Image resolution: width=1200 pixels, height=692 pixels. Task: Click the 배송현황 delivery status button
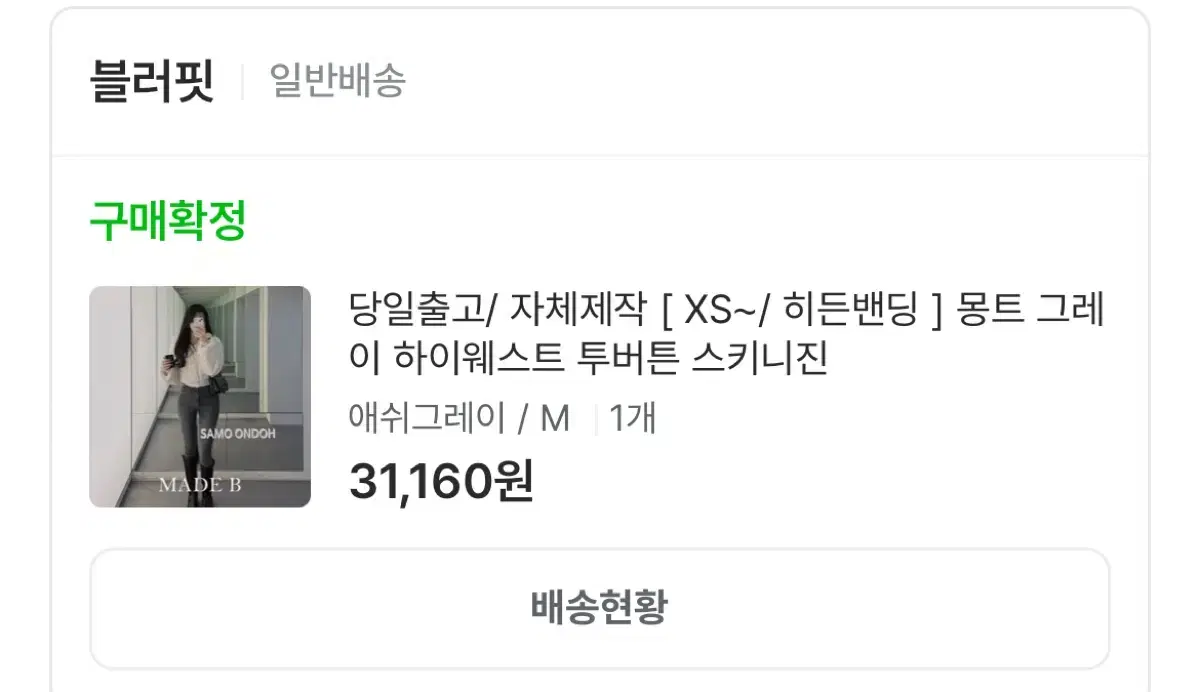pos(600,608)
